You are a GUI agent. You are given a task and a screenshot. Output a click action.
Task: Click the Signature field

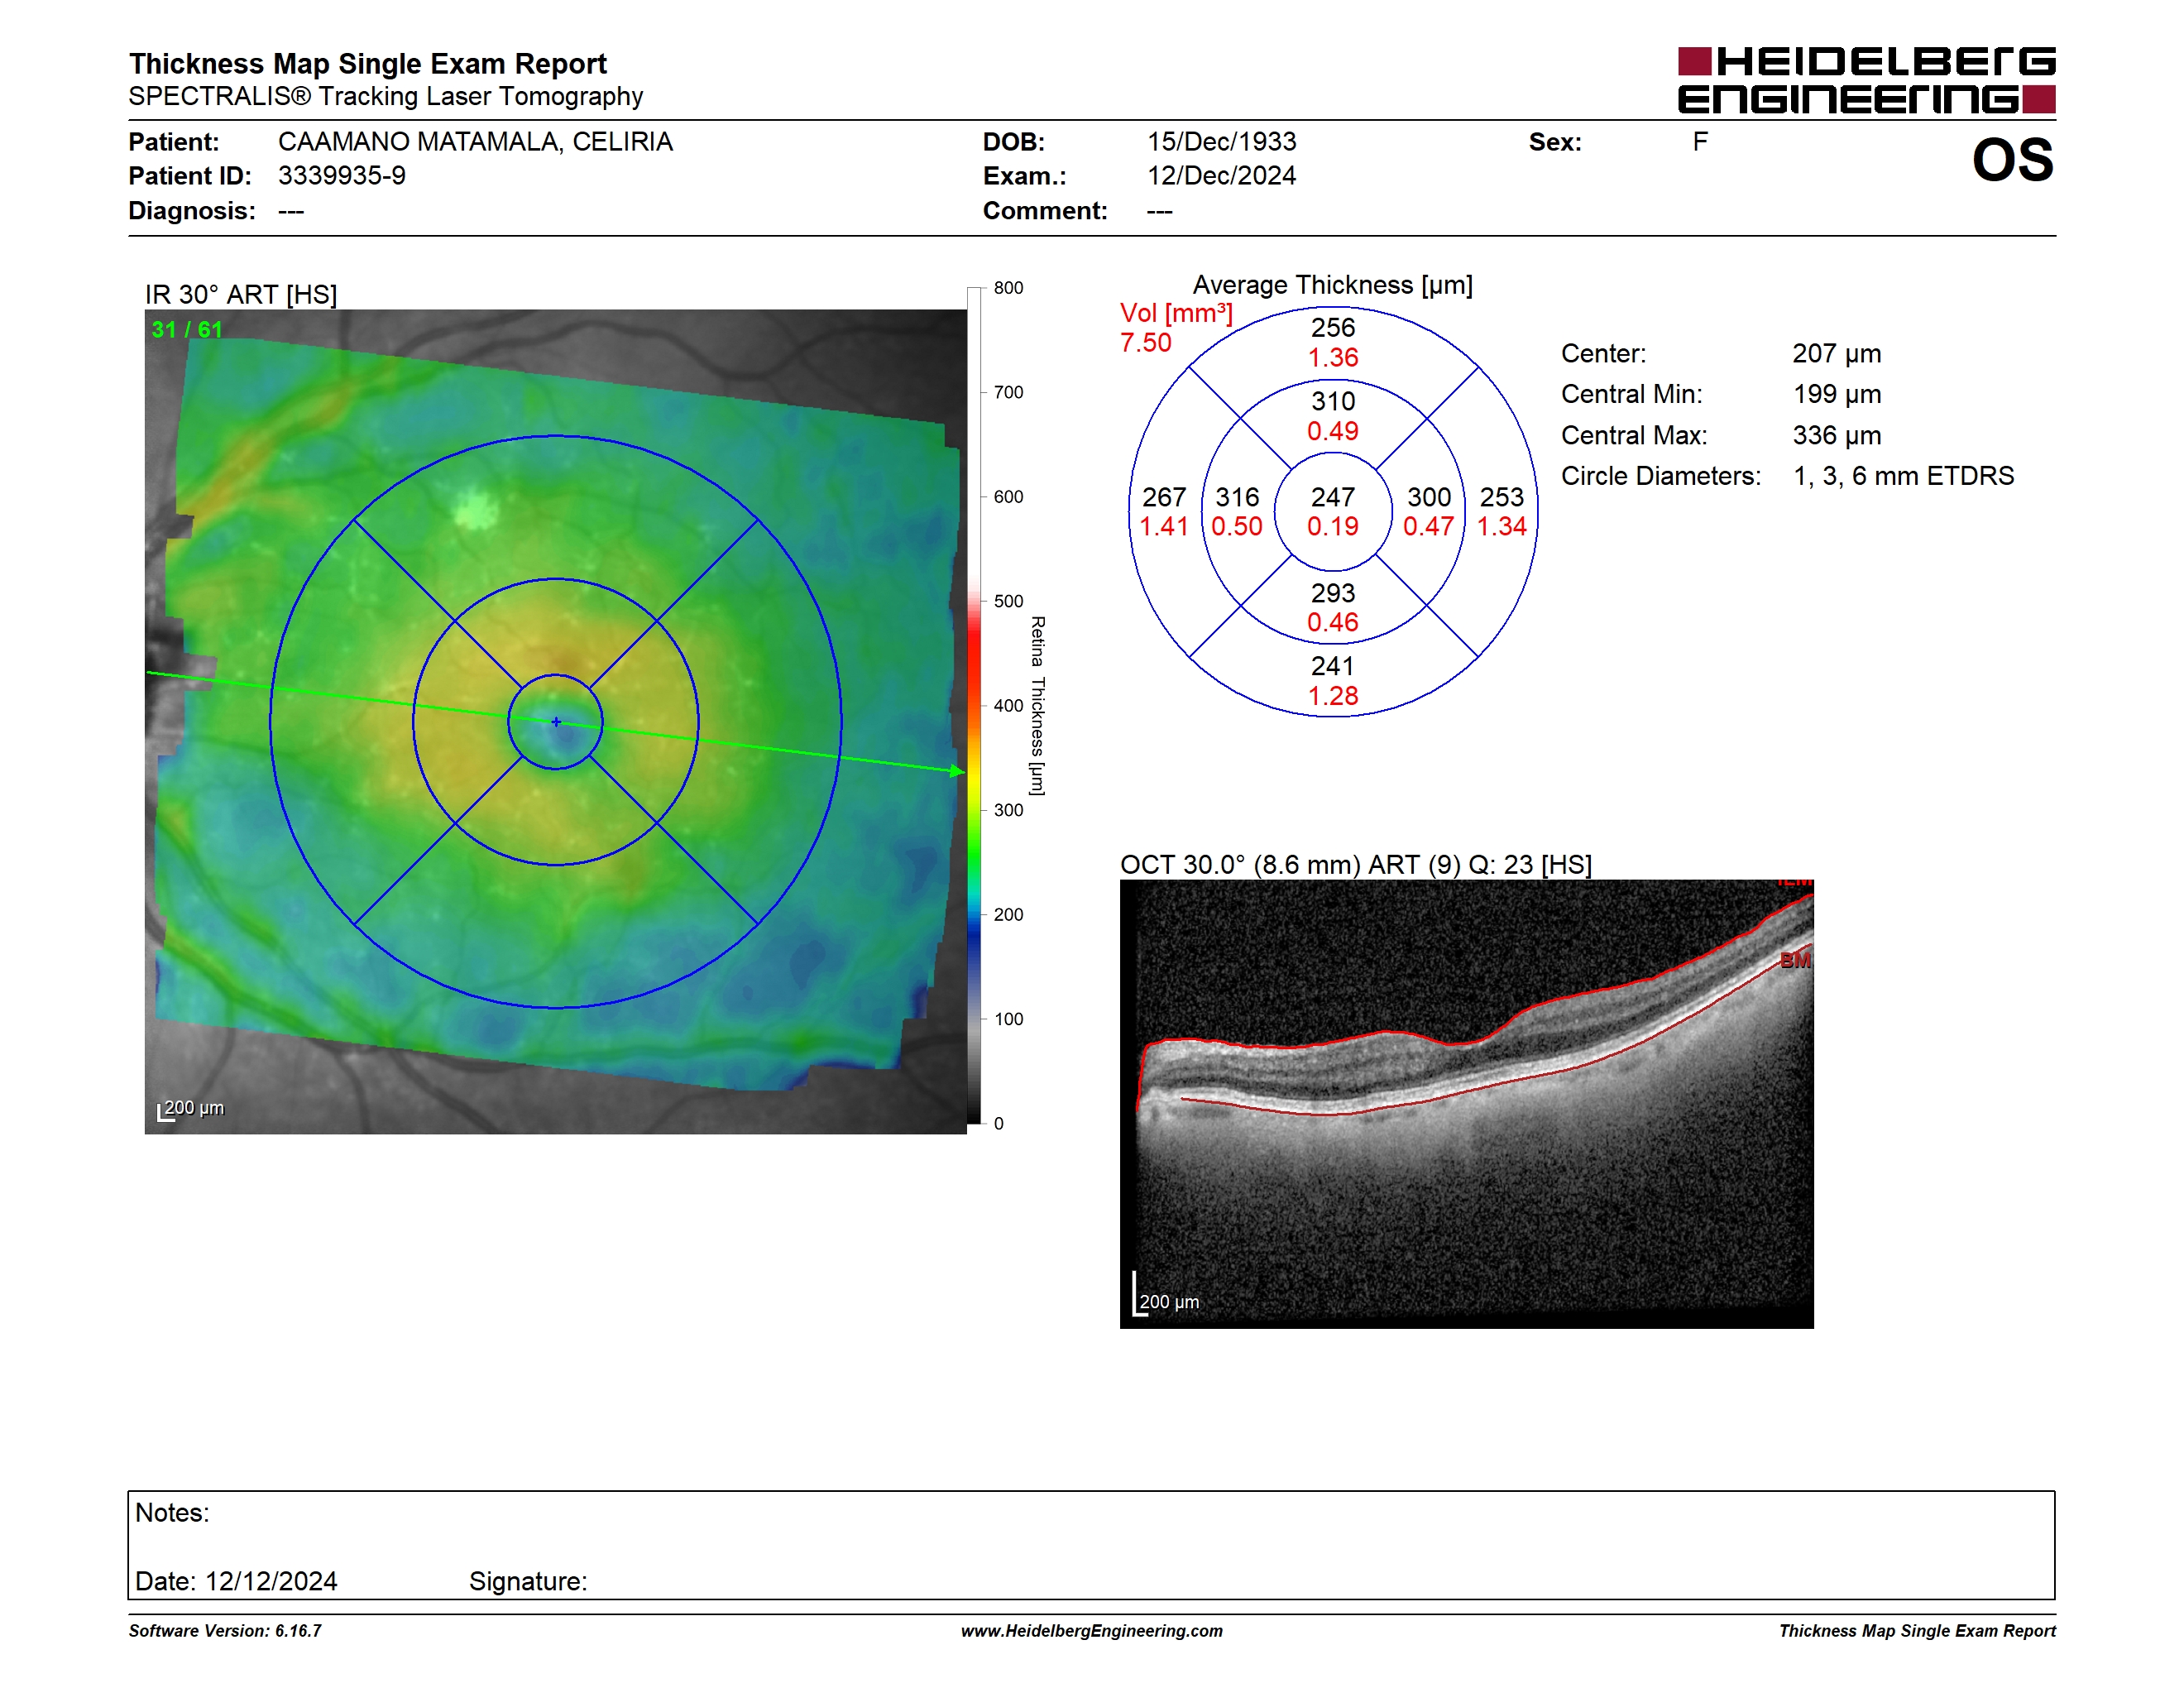click(528, 1581)
